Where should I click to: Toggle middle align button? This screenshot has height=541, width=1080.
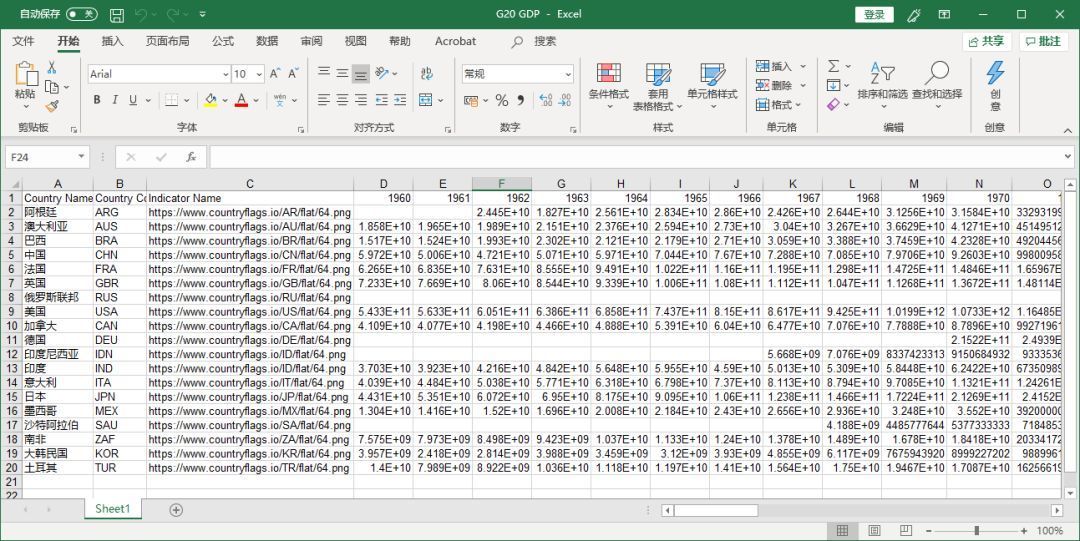click(x=342, y=73)
